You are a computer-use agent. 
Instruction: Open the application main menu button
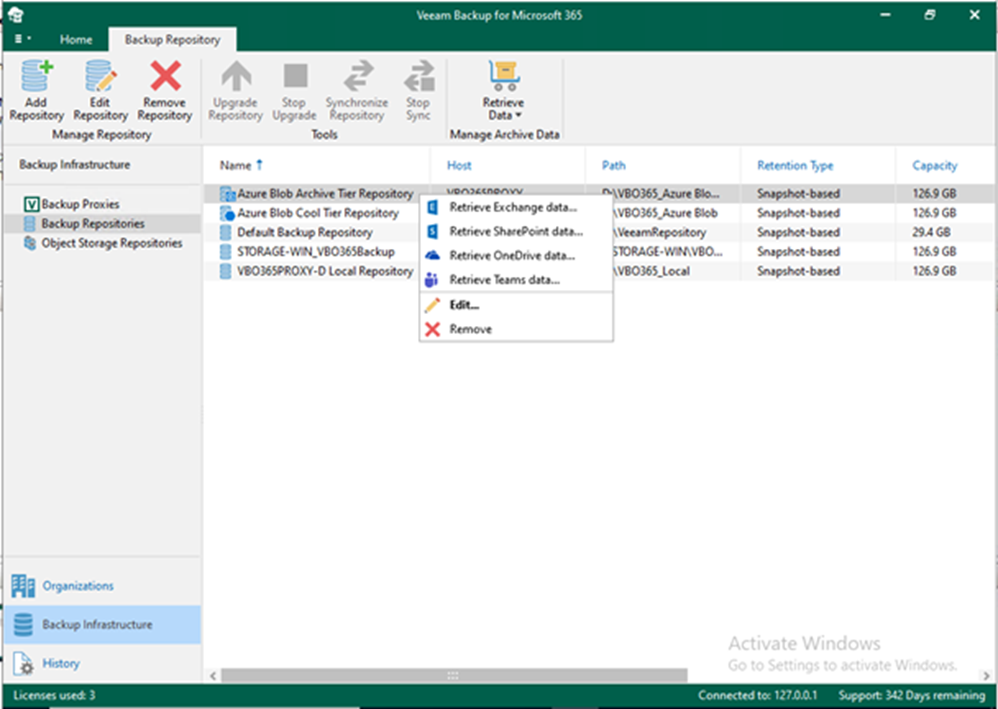(22, 39)
